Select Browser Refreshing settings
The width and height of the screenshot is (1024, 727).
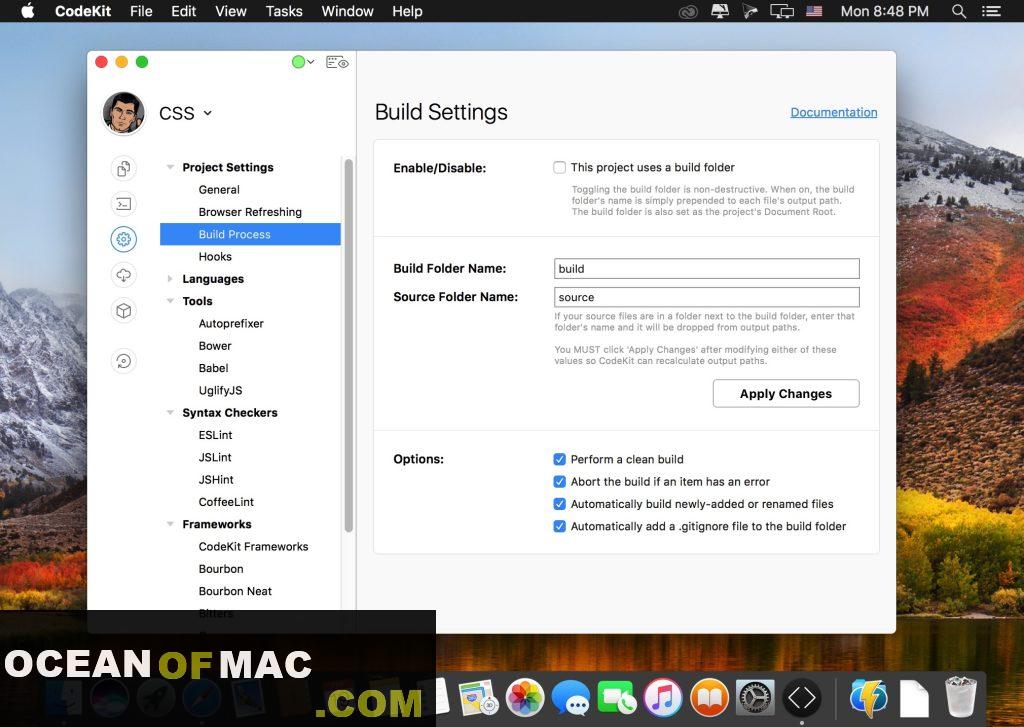pyautogui.click(x=250, y=212)
